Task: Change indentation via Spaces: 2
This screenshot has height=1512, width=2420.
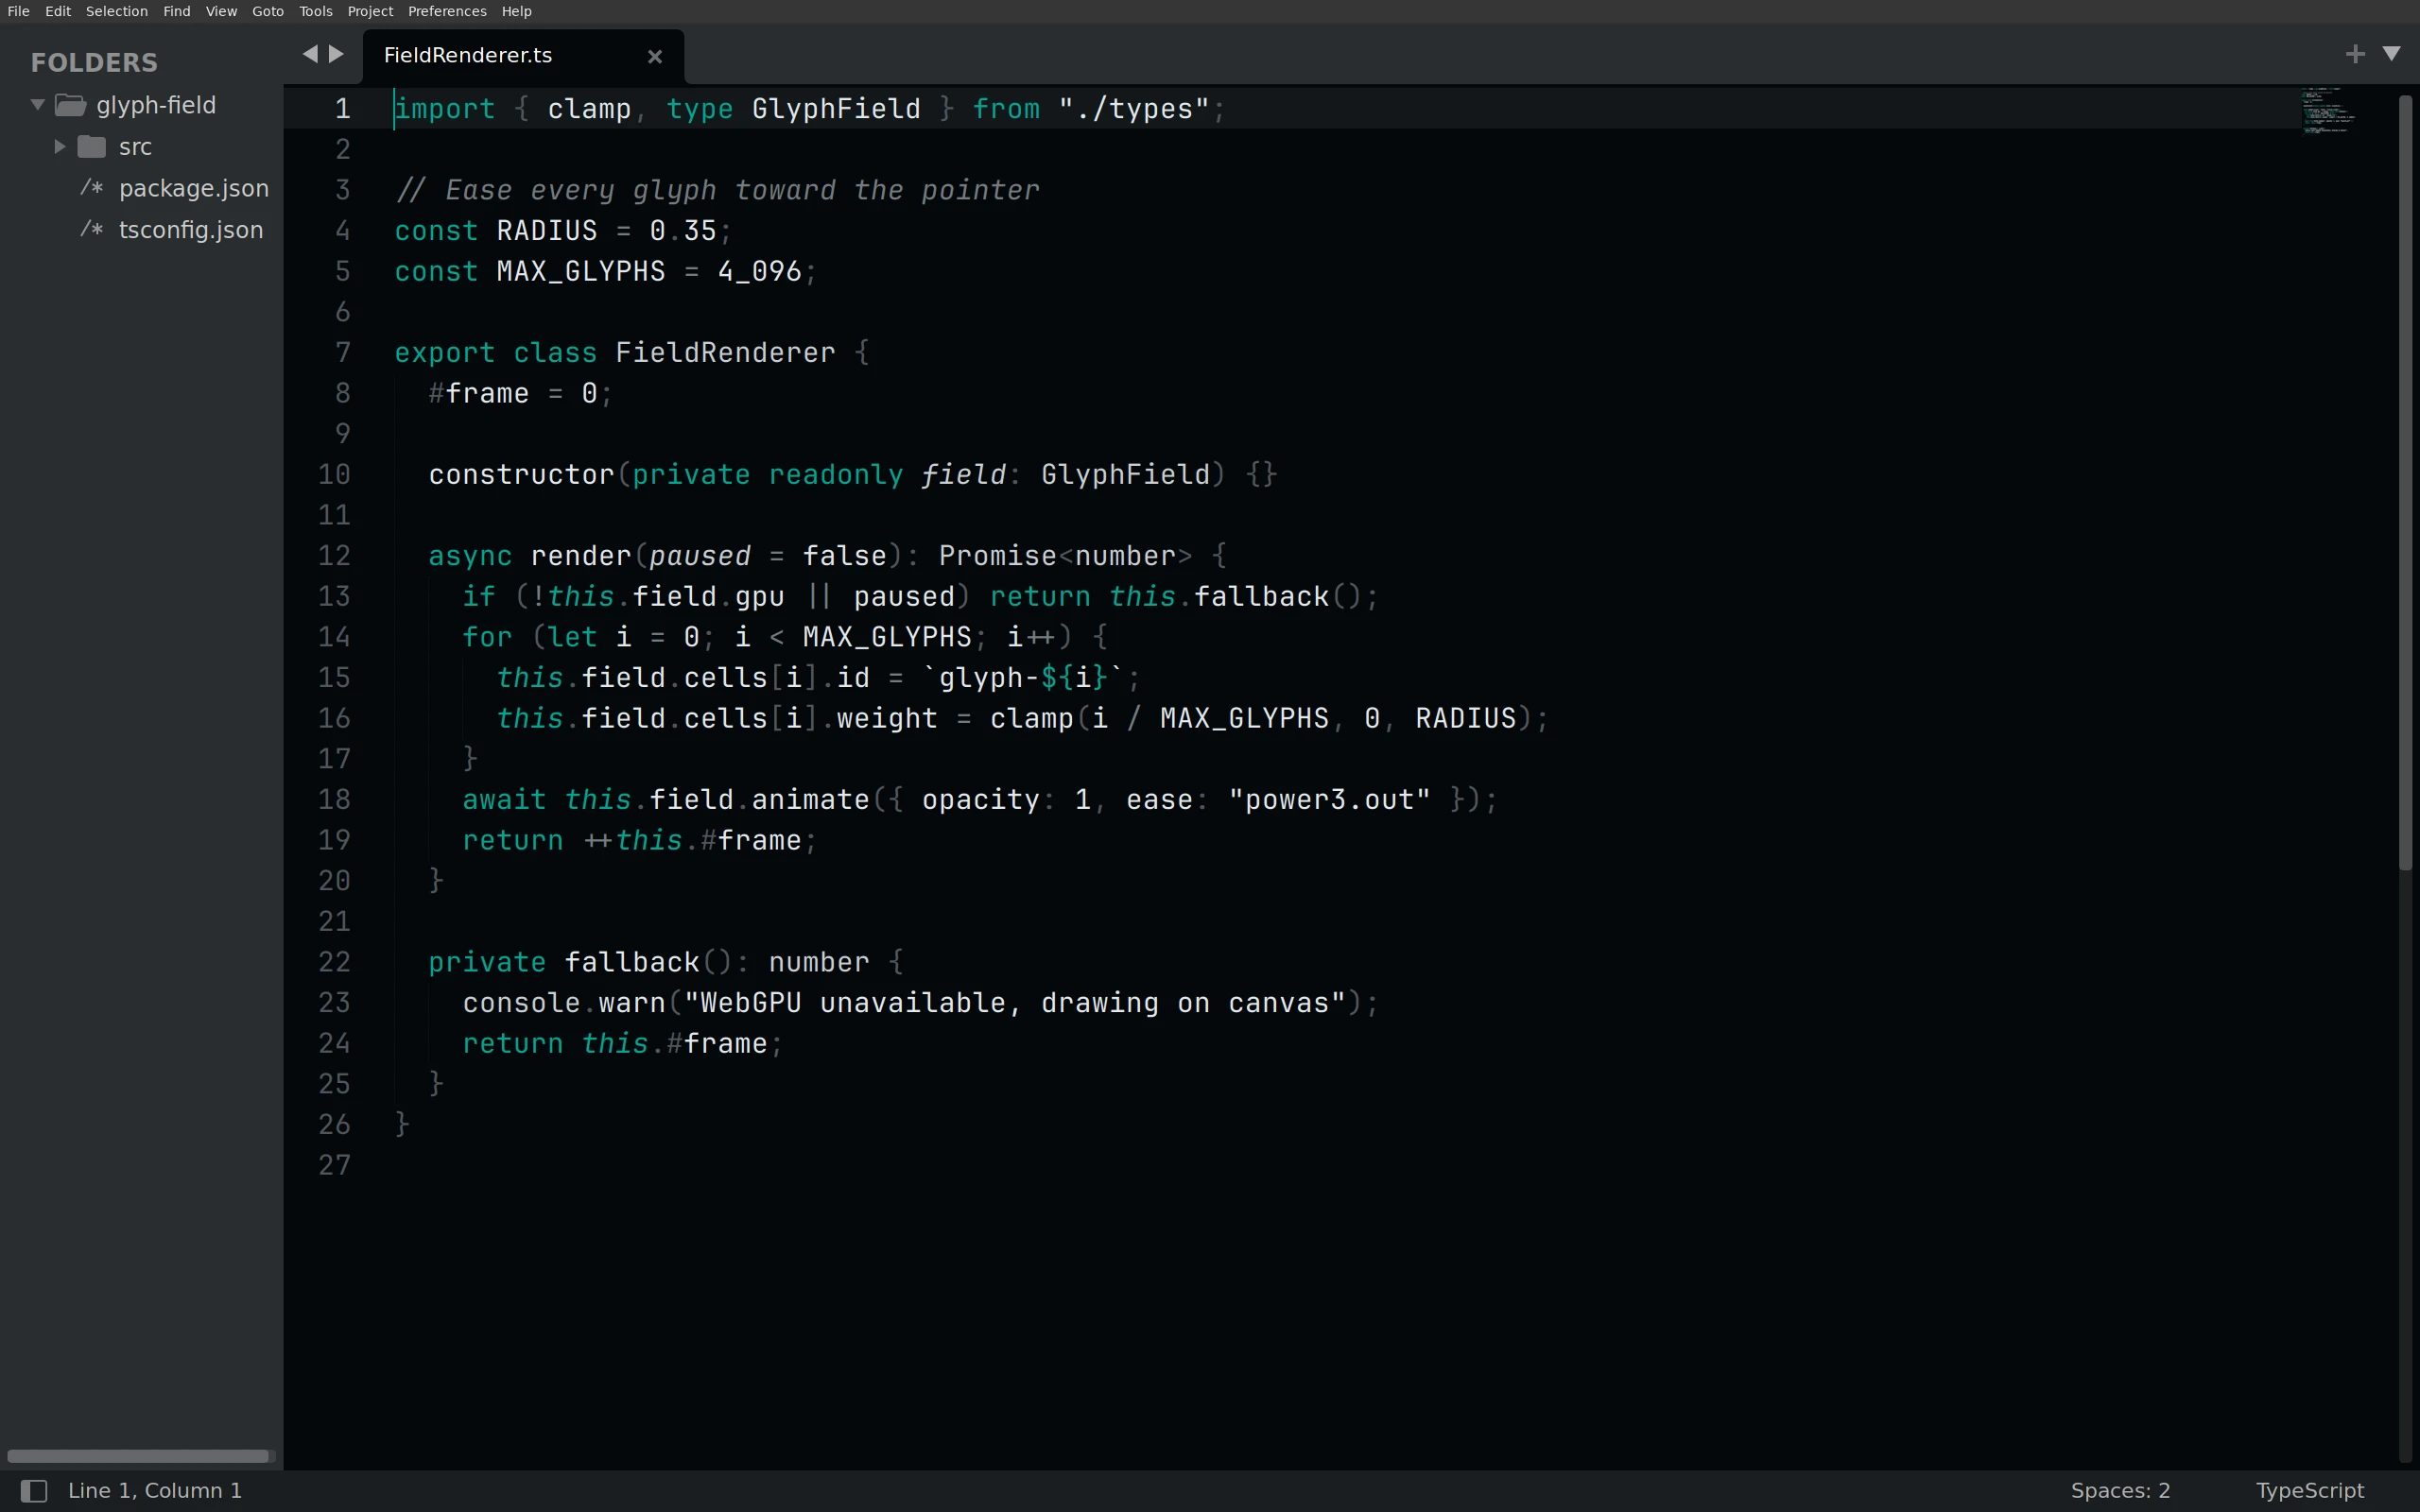Action: (2120, 1490)
